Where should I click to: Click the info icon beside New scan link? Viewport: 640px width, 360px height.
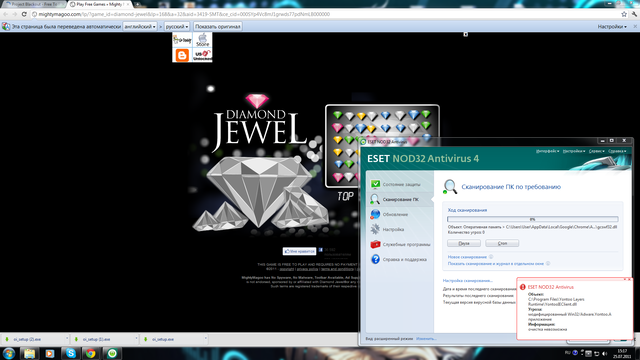tap(491, 257)
